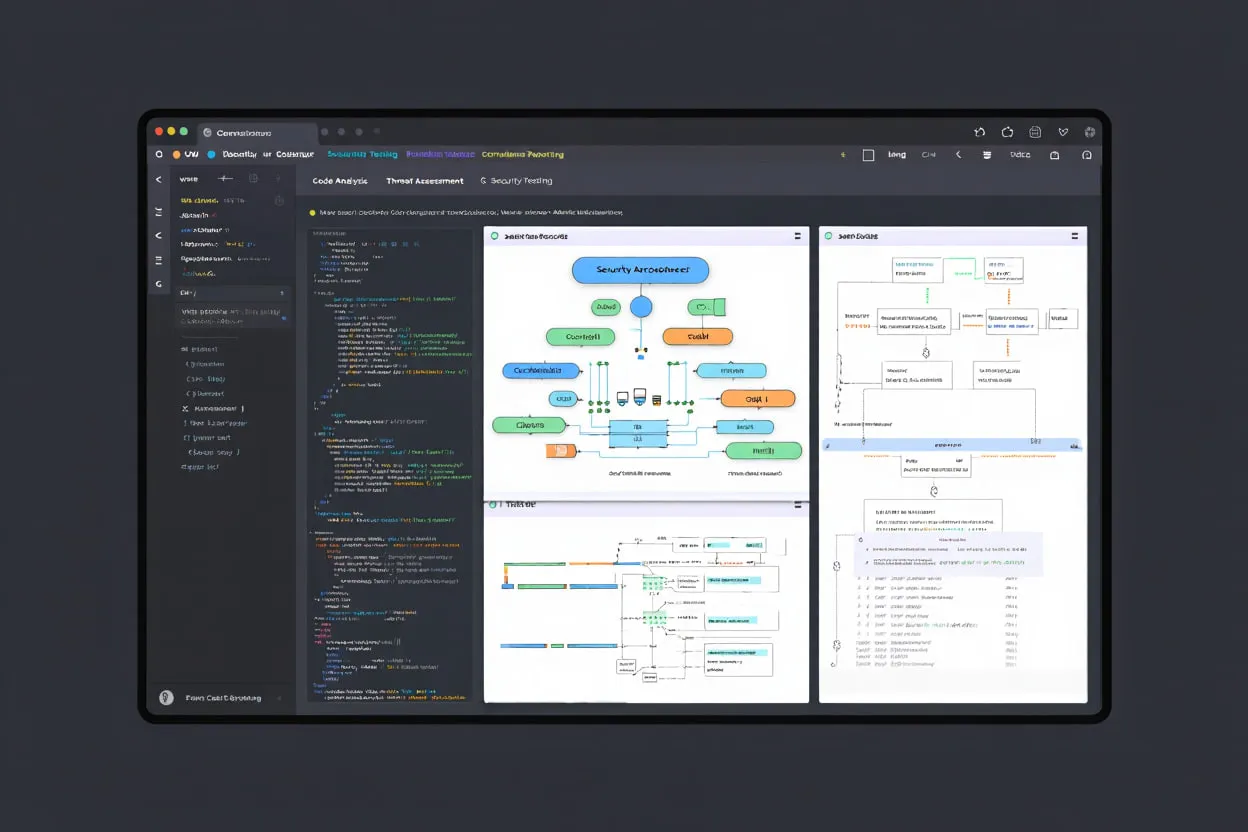Switch to the Threat Assessment tab
The image size is (1248, 832).
point(424,181)
